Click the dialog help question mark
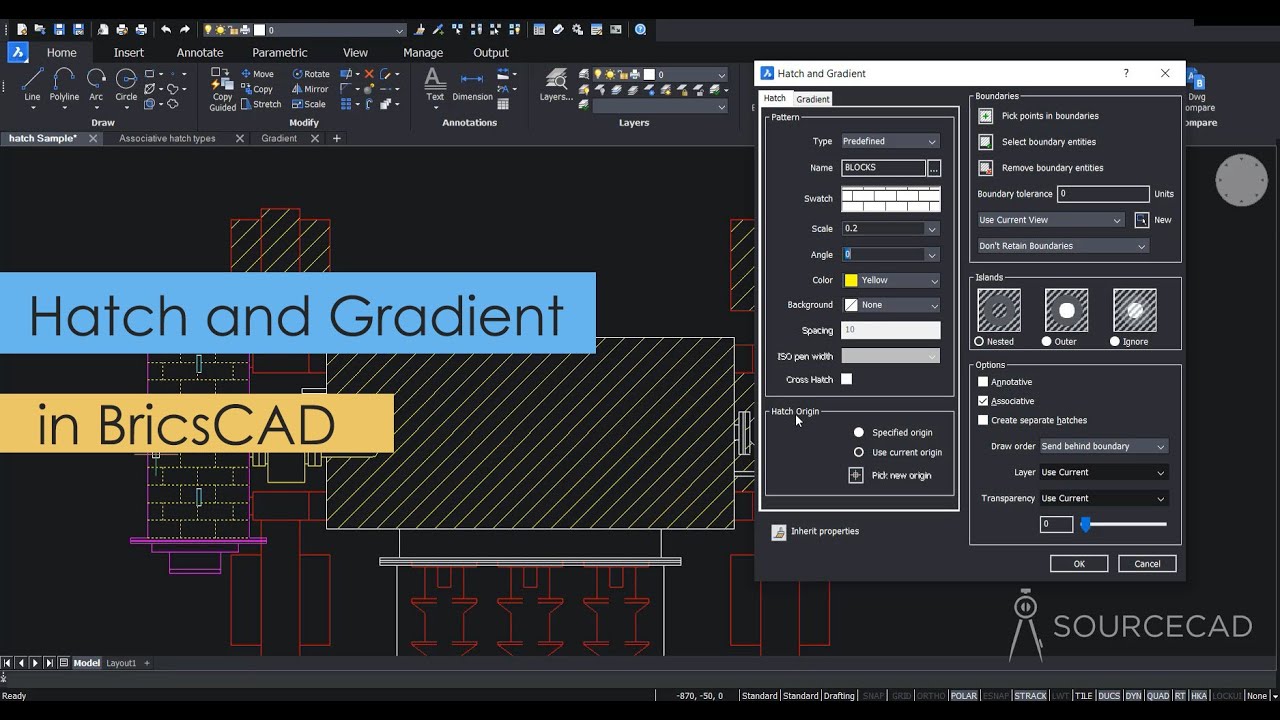 coord(1126,73)
